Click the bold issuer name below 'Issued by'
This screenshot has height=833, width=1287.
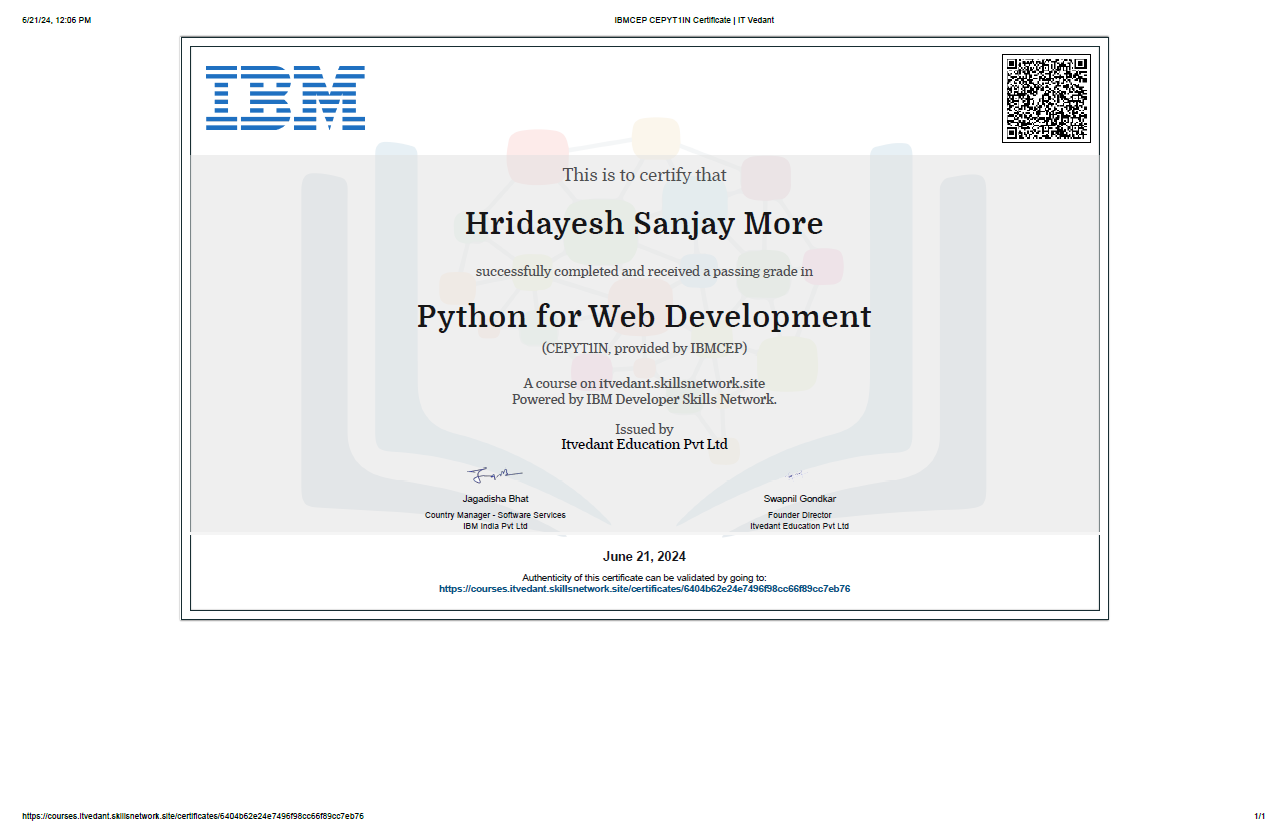[x=644, y=444]
